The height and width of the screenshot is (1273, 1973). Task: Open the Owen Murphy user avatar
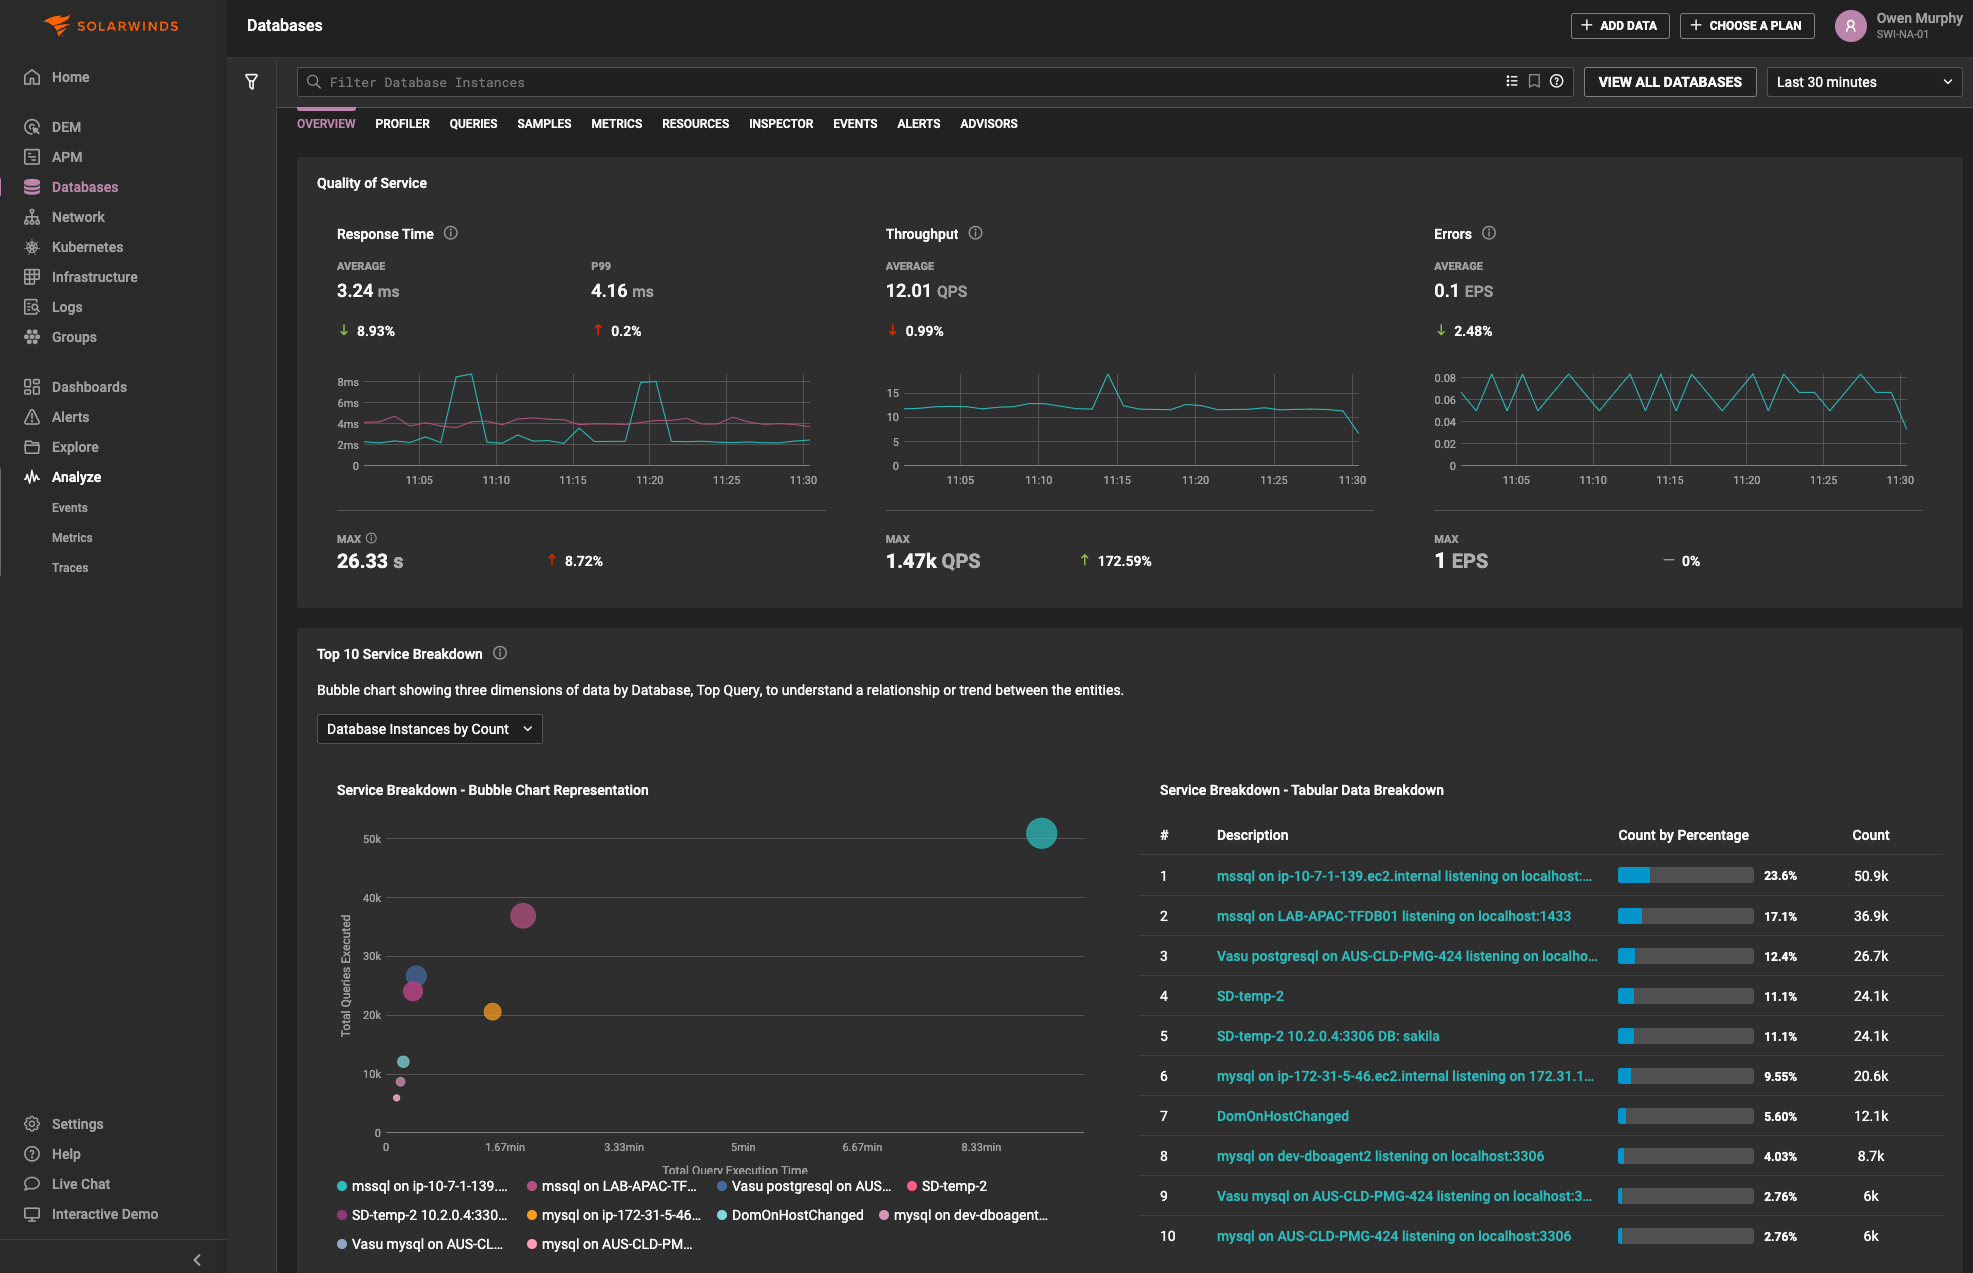point(1851,26)
